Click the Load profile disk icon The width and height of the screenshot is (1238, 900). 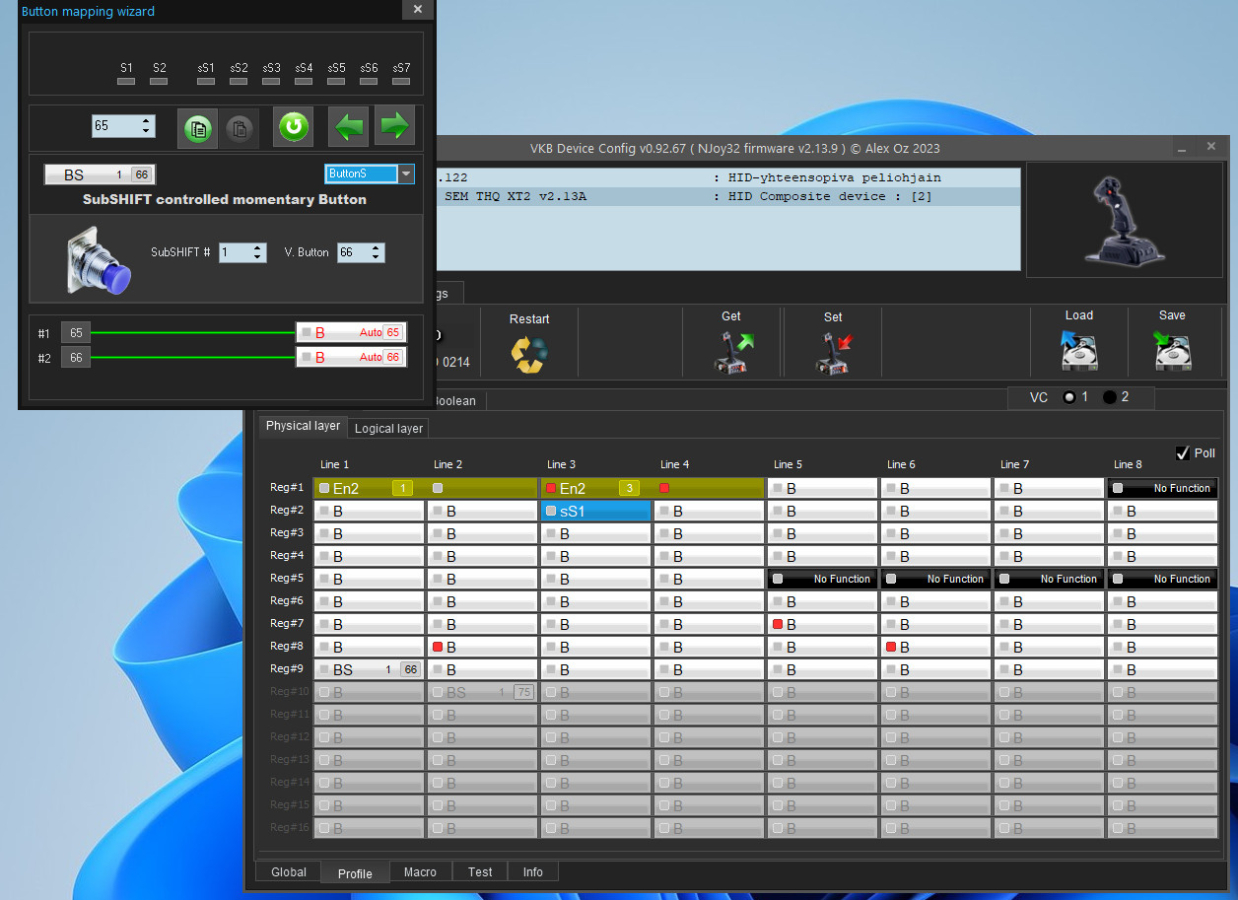(x=1080, y=350)
